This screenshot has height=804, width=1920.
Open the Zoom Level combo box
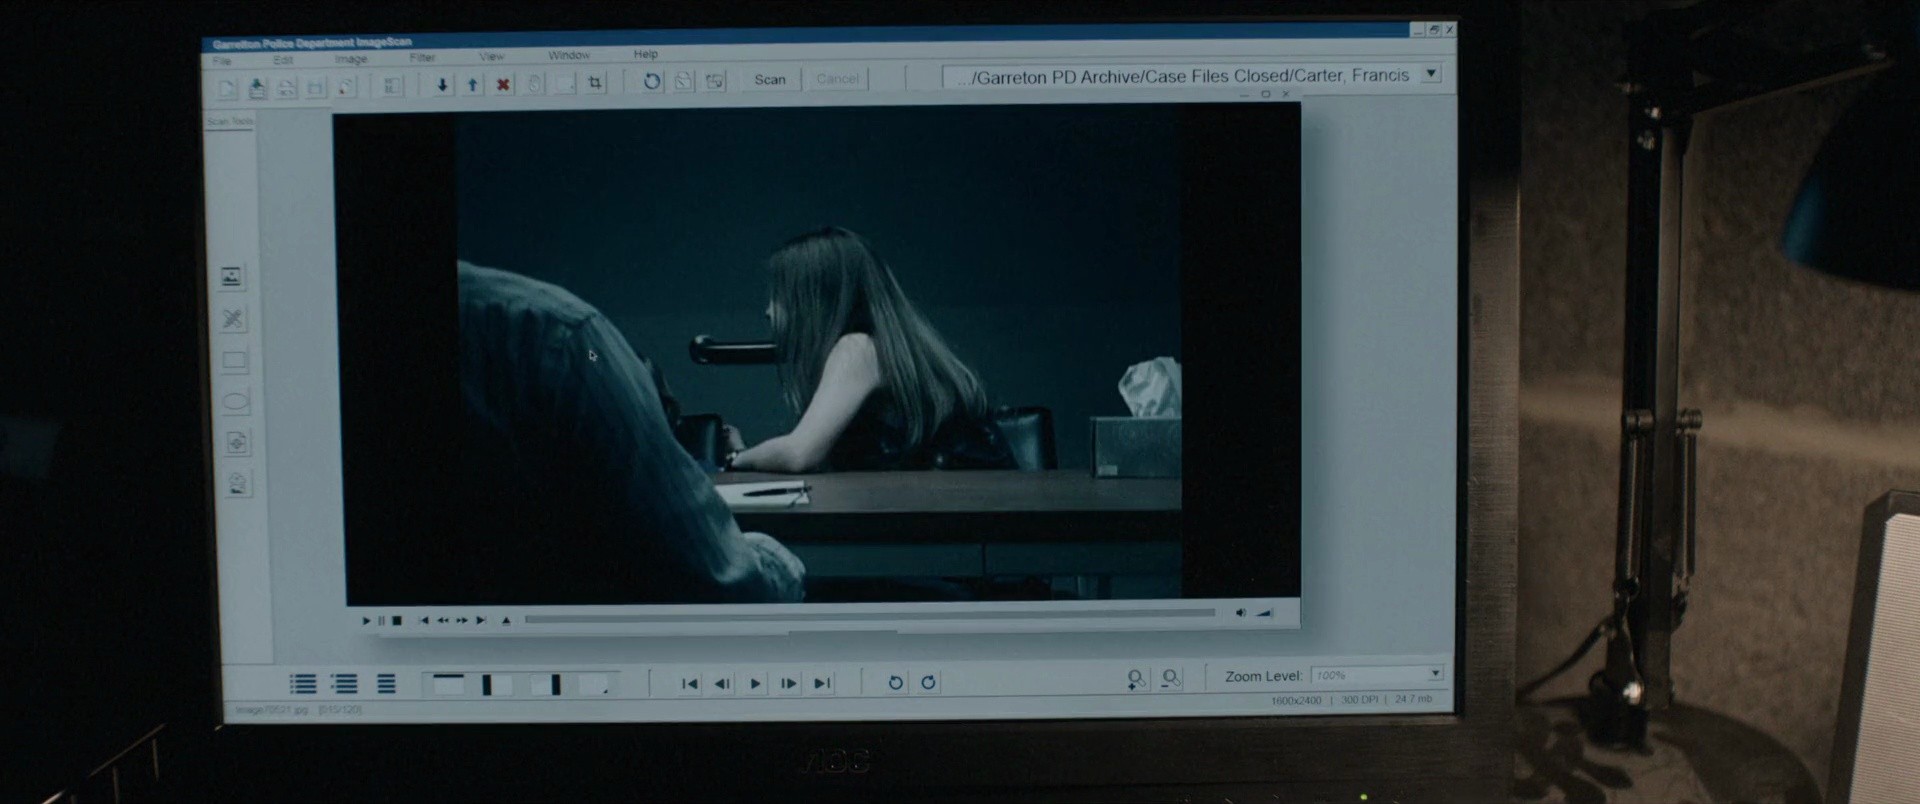(x=1377, y=675)
